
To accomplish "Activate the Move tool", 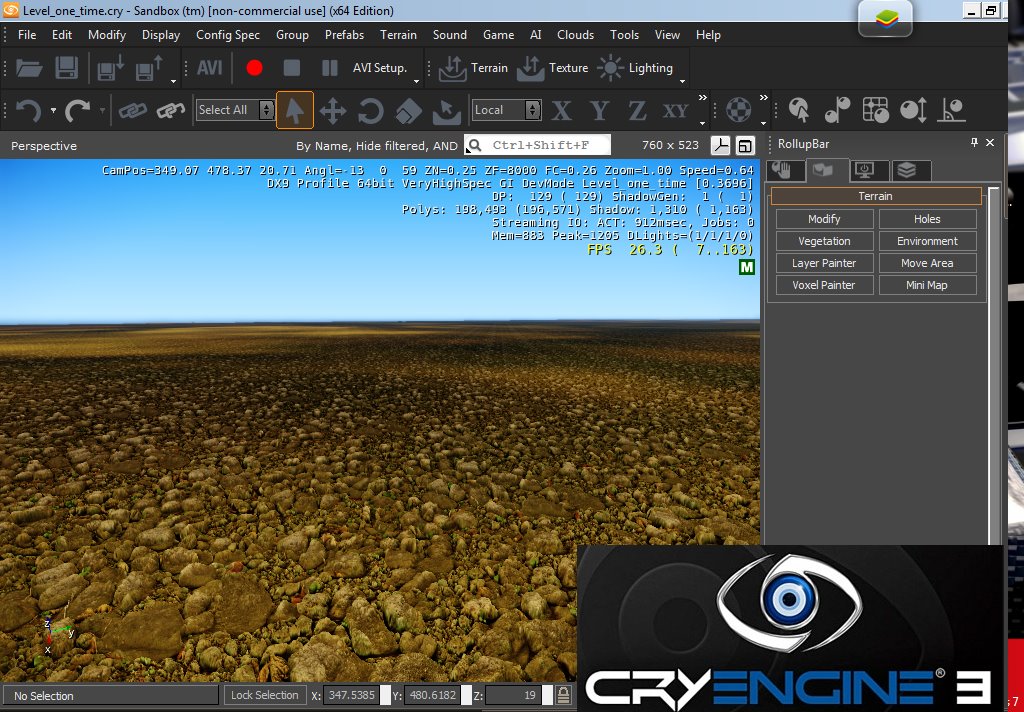I will click(x=333, y=110).
